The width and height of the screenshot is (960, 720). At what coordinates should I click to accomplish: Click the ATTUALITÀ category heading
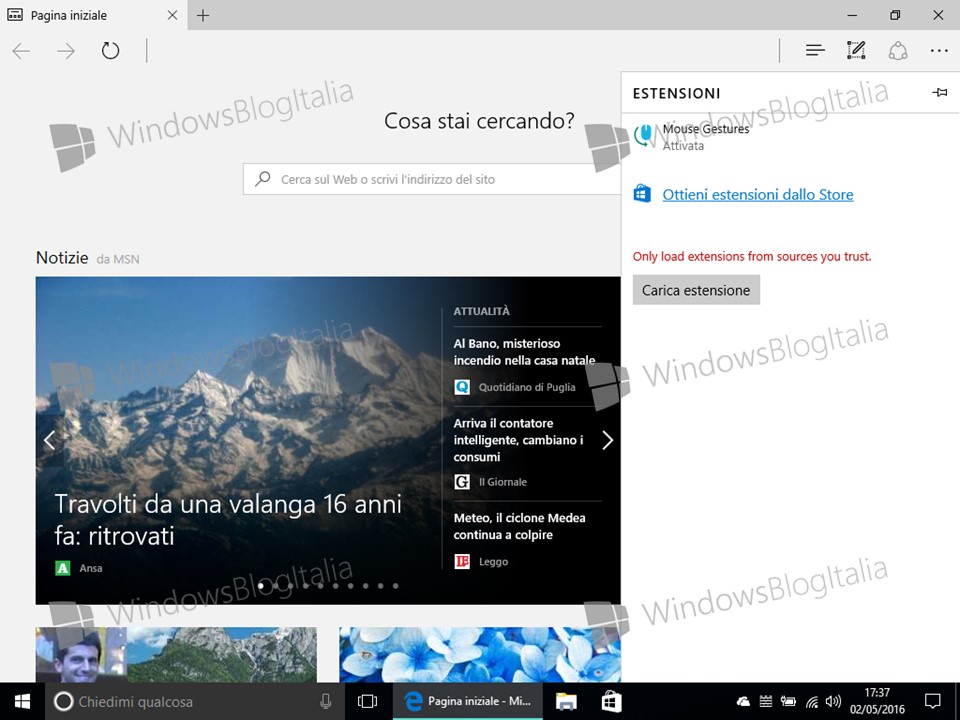(x=481, y=311)
